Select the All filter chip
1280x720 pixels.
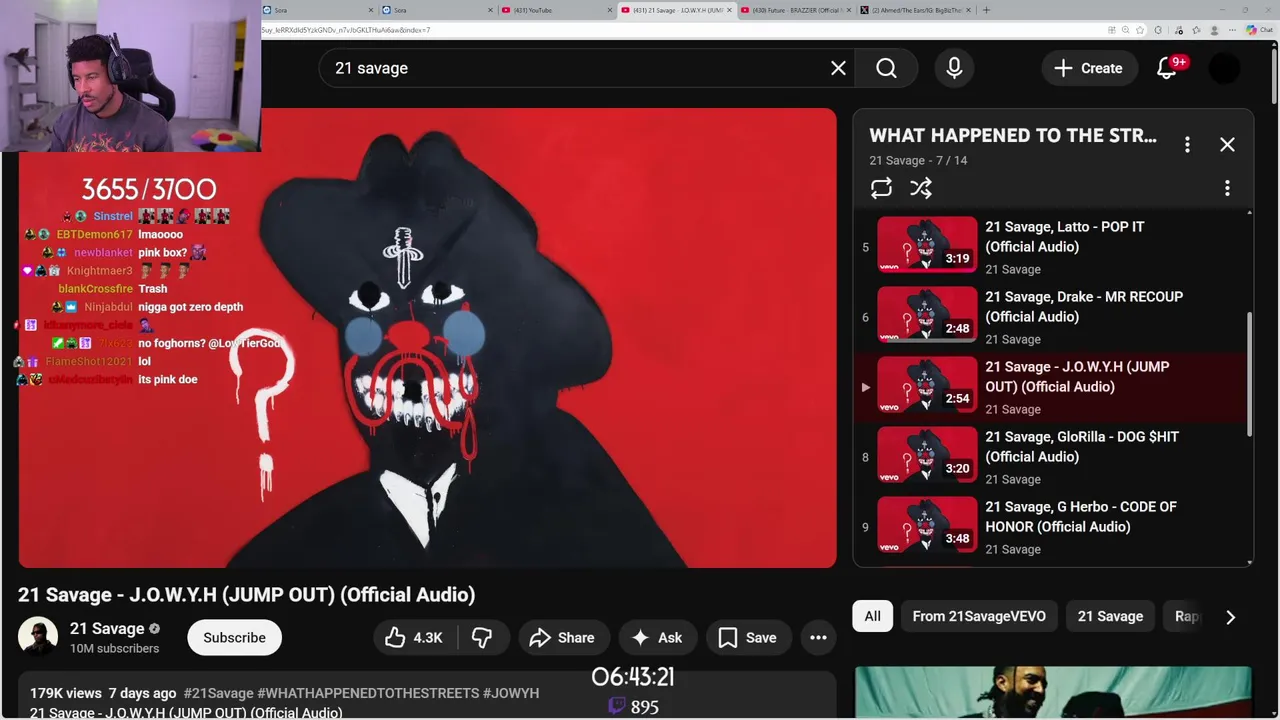coord(872,616)
